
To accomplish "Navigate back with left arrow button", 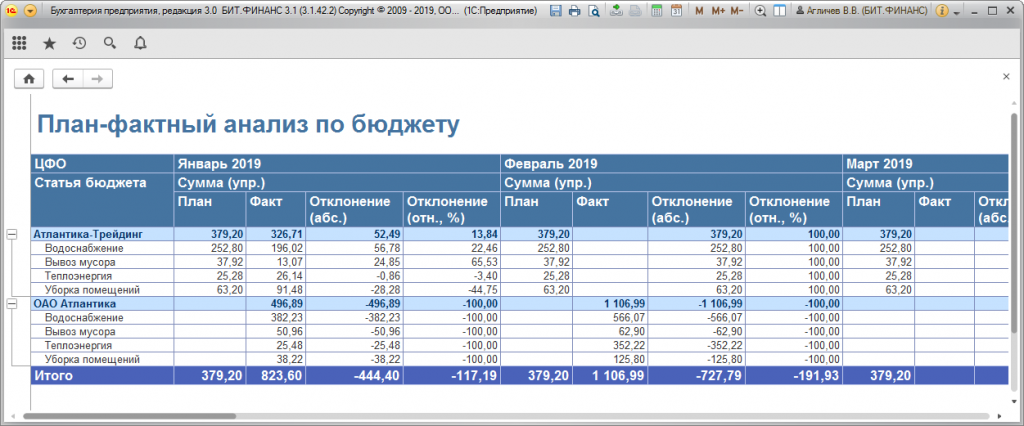I will (68, 78).
